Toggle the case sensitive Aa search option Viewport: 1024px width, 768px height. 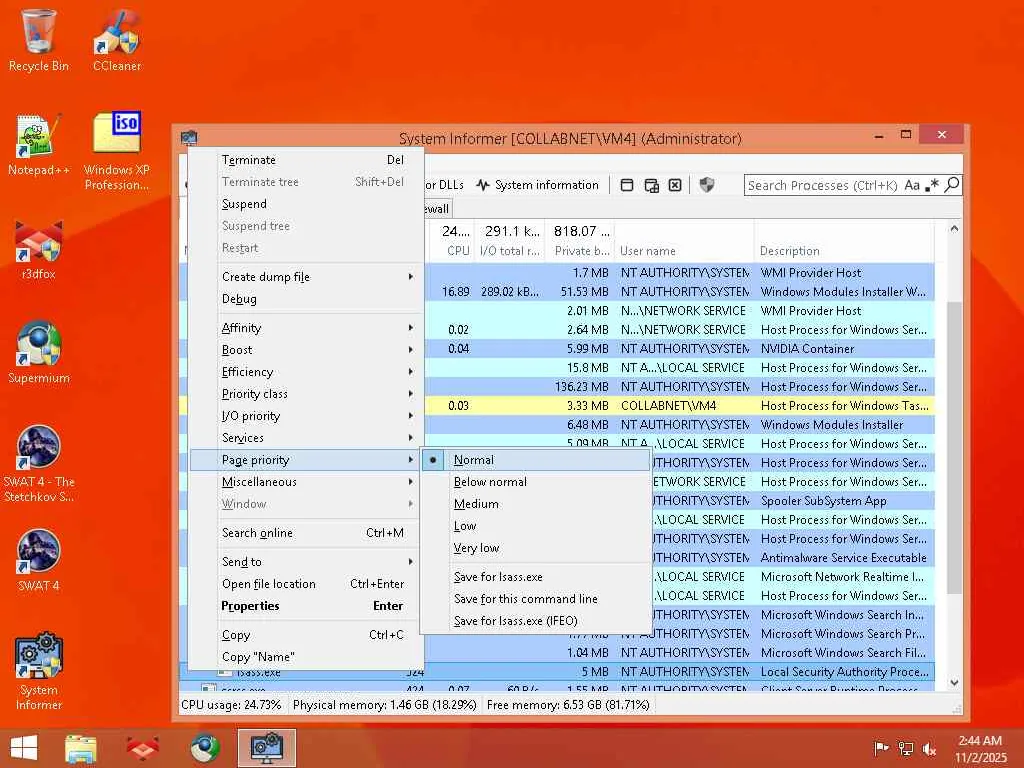[912, 185]
